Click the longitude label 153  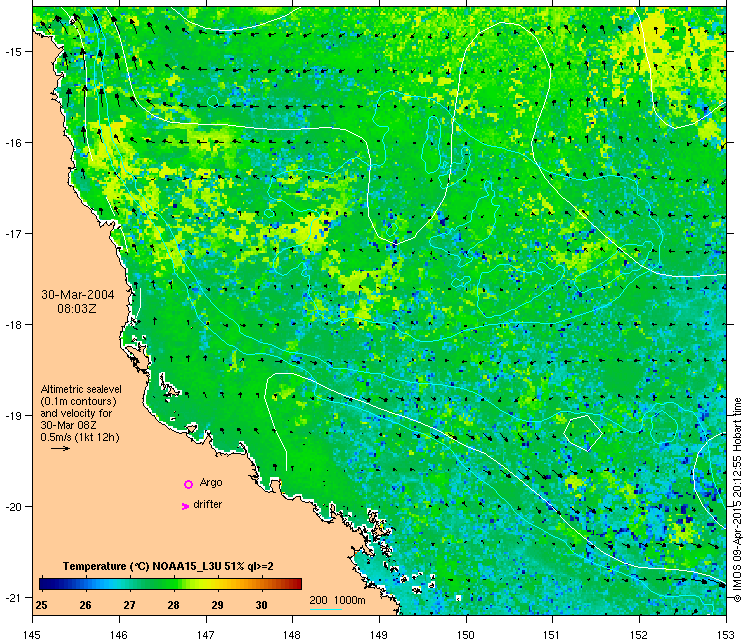pos(726,634)
